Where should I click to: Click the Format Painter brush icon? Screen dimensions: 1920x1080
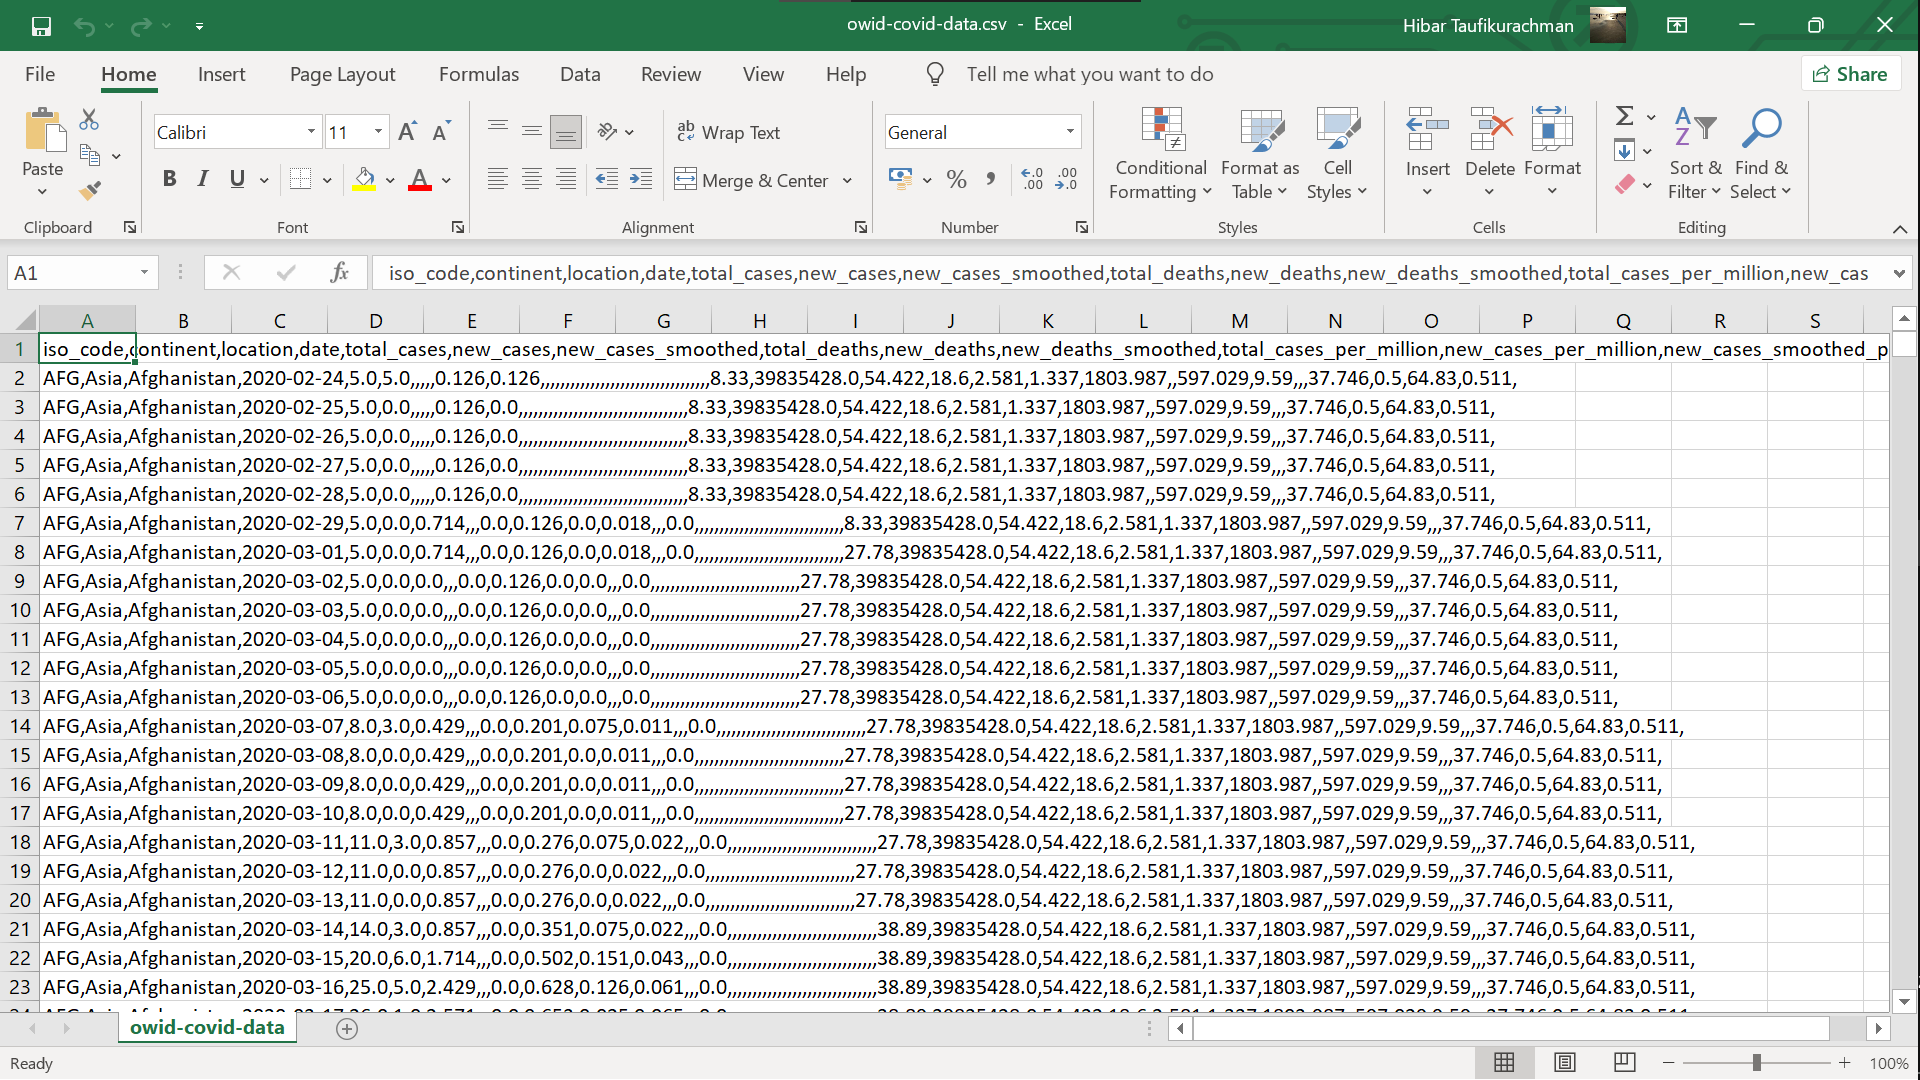[x=90, y=190]
